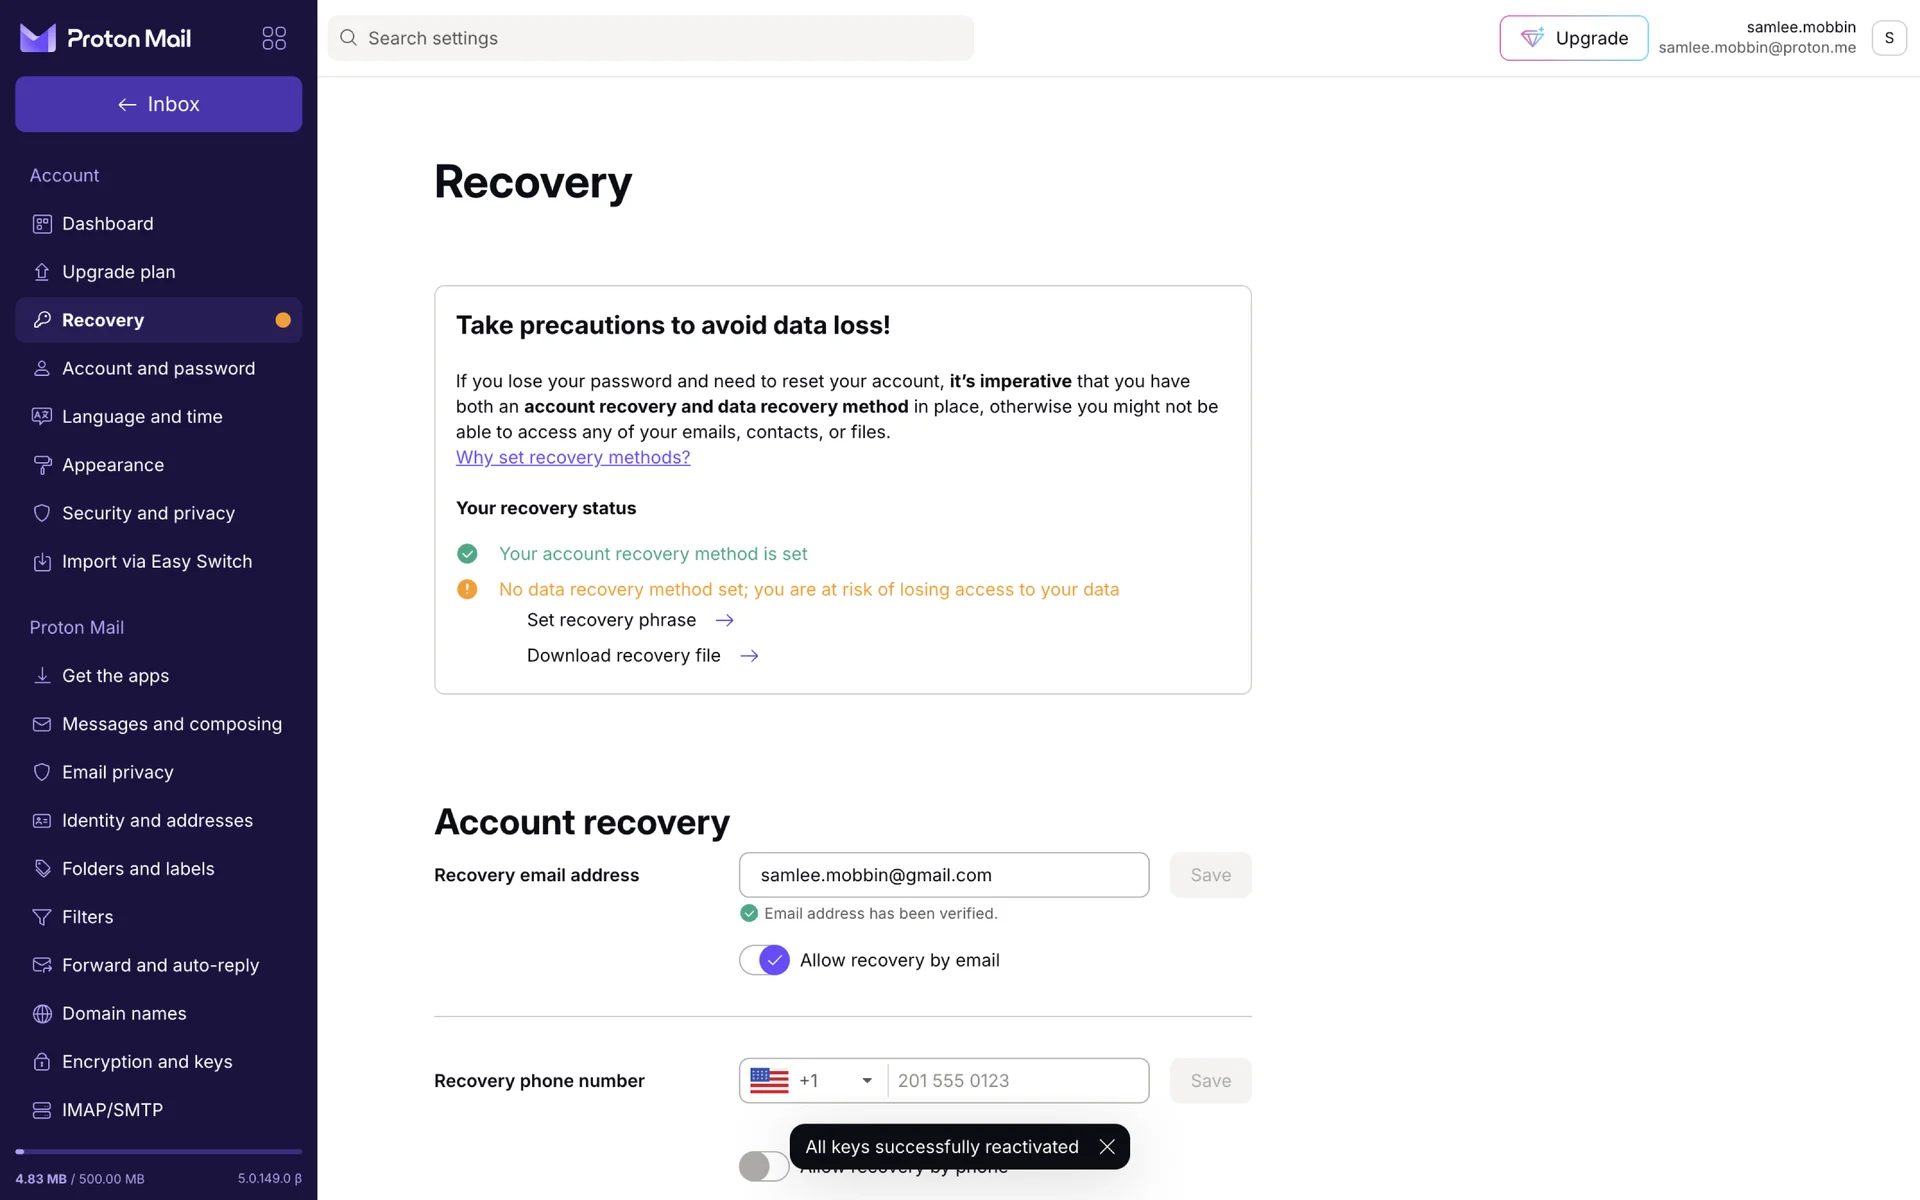Return to Inbox

pos(158,104)
